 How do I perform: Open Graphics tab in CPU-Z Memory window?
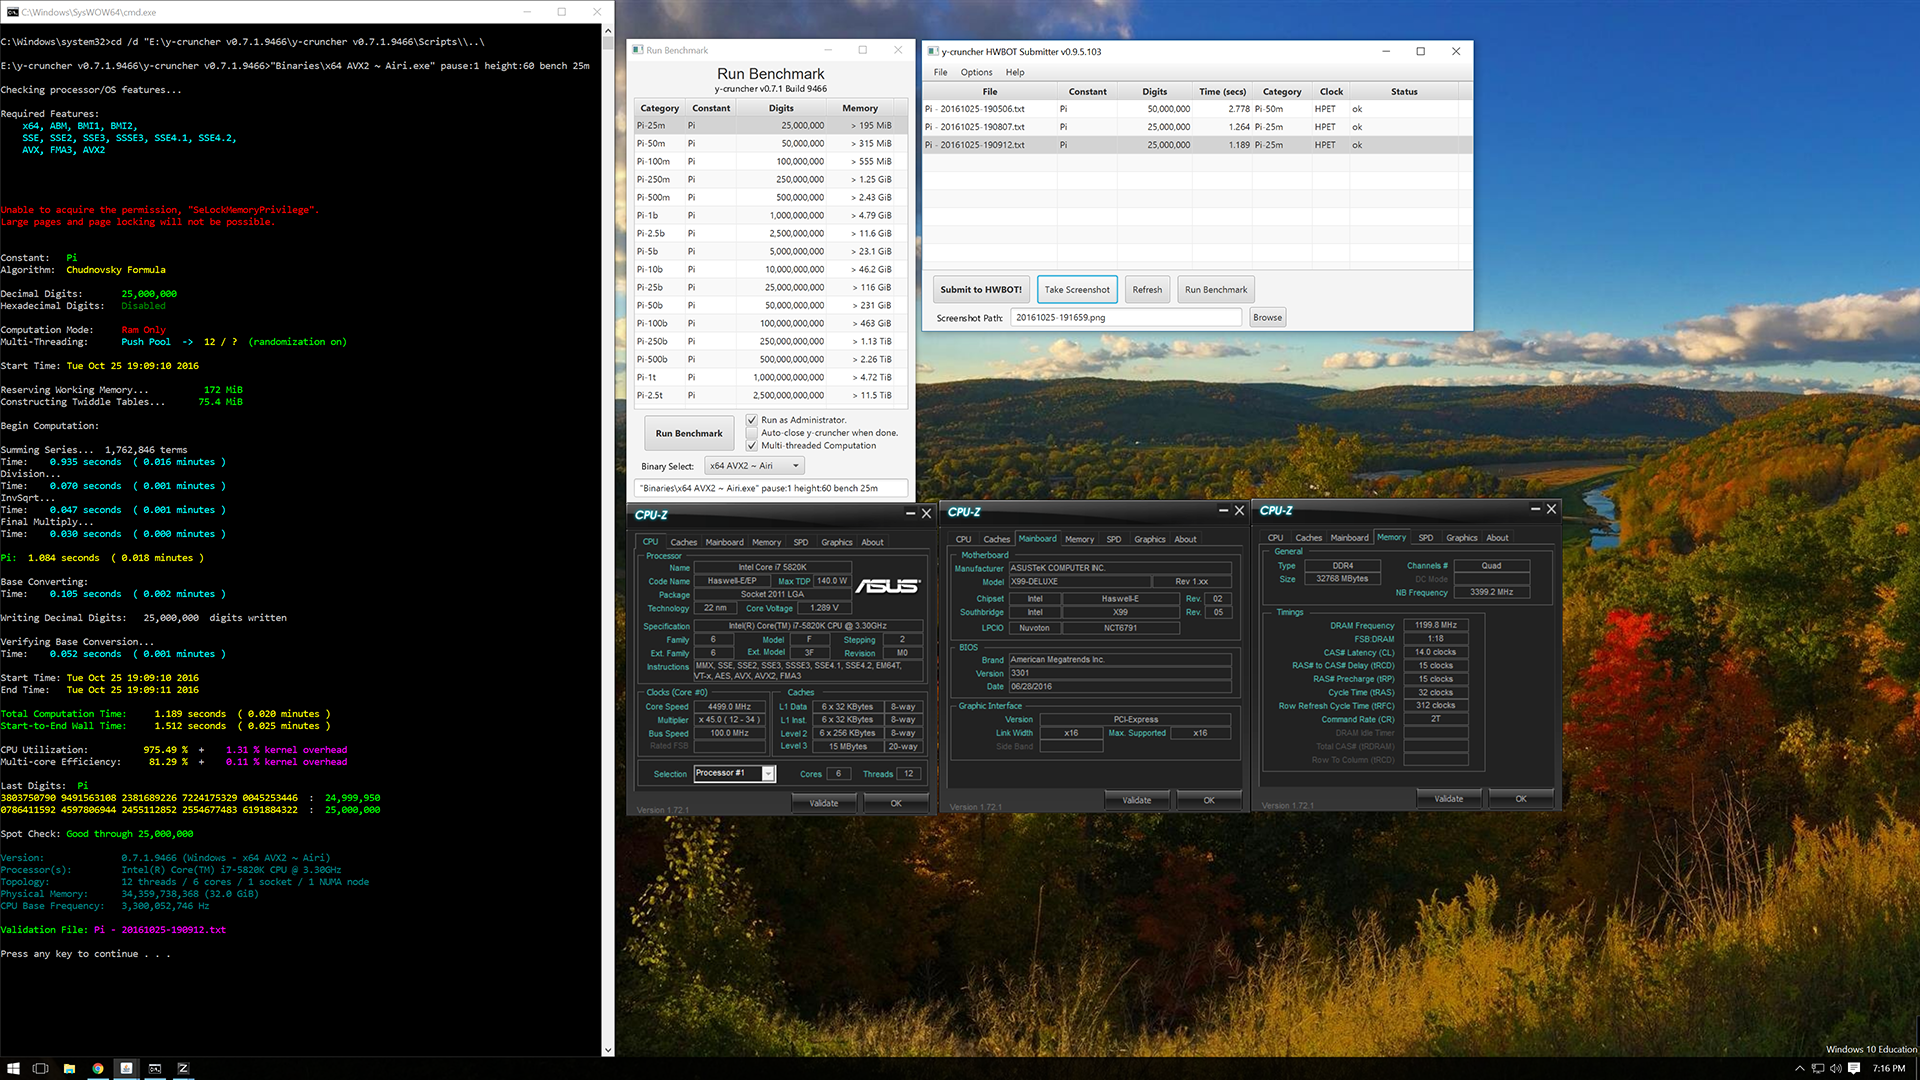tap(1461, 538)
